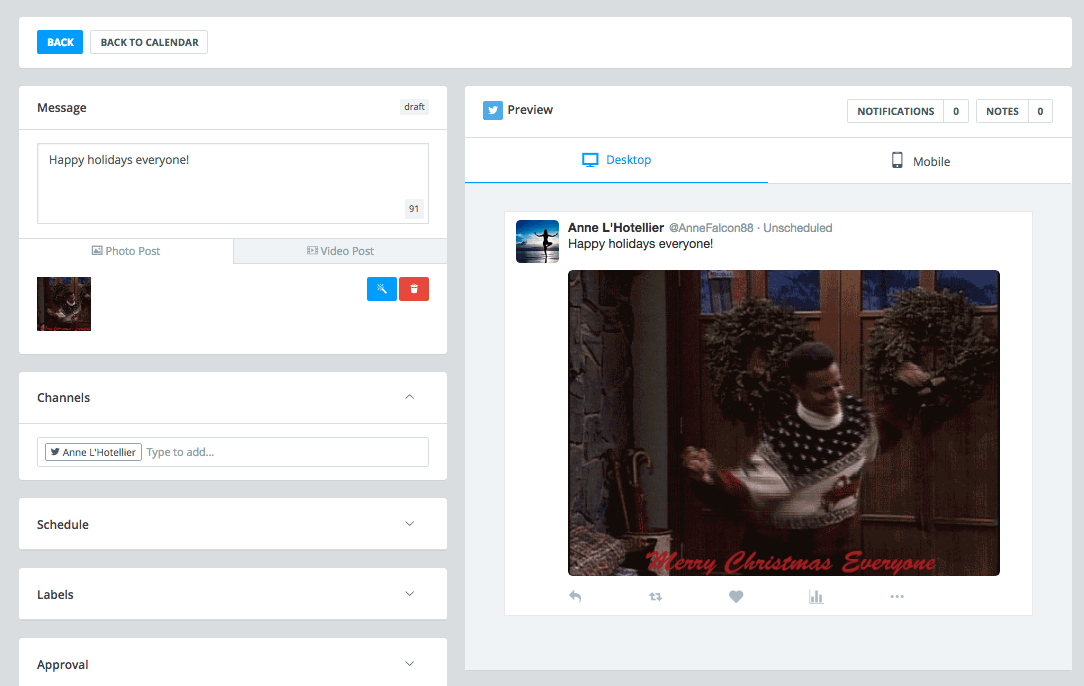Open the attached photo thumbnail
The image size is (1084, 686).
click(x=64, y=304)
